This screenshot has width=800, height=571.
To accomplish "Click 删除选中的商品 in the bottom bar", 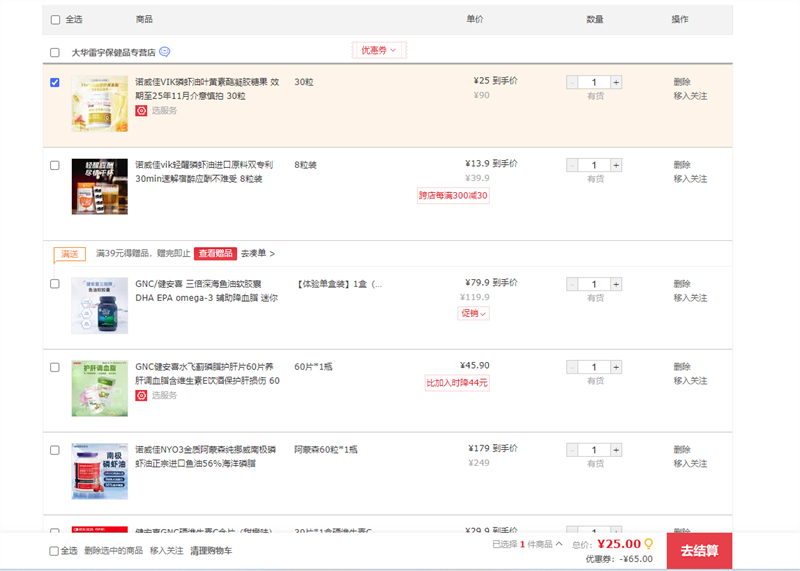I will [x=113, y=551].
